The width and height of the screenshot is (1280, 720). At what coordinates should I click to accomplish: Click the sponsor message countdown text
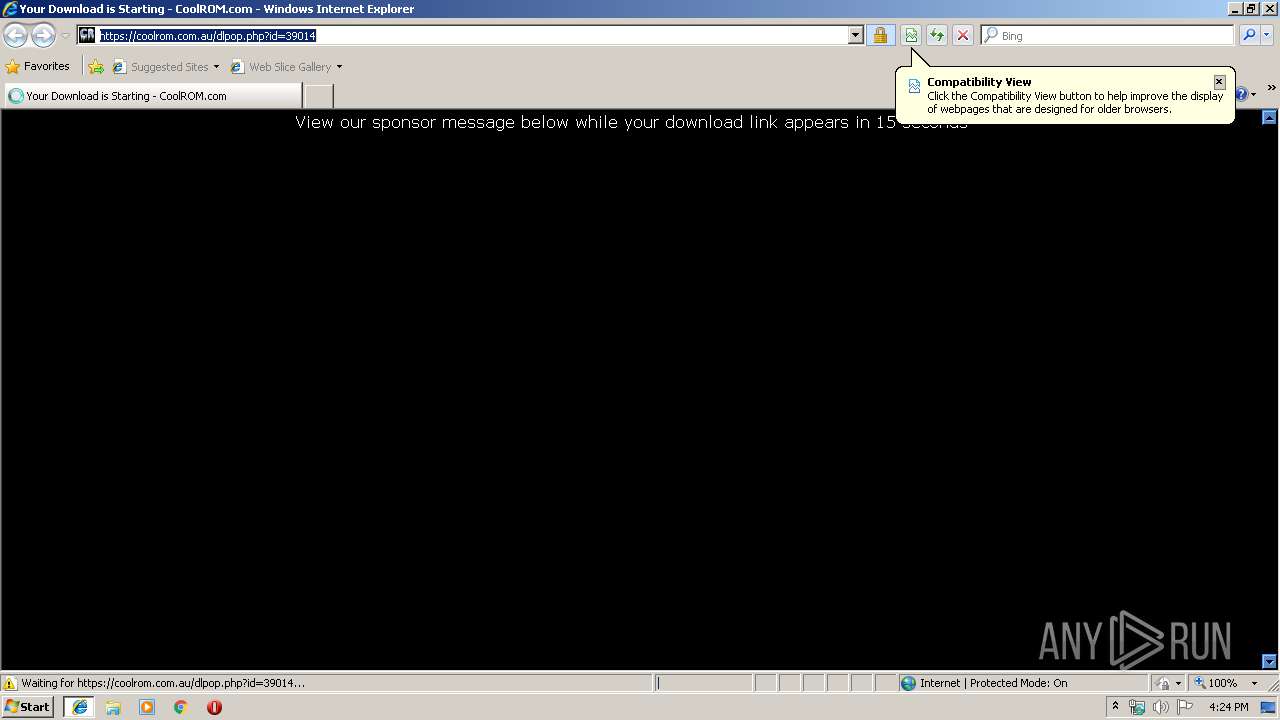pyautogui.click(x=631, y=122)
